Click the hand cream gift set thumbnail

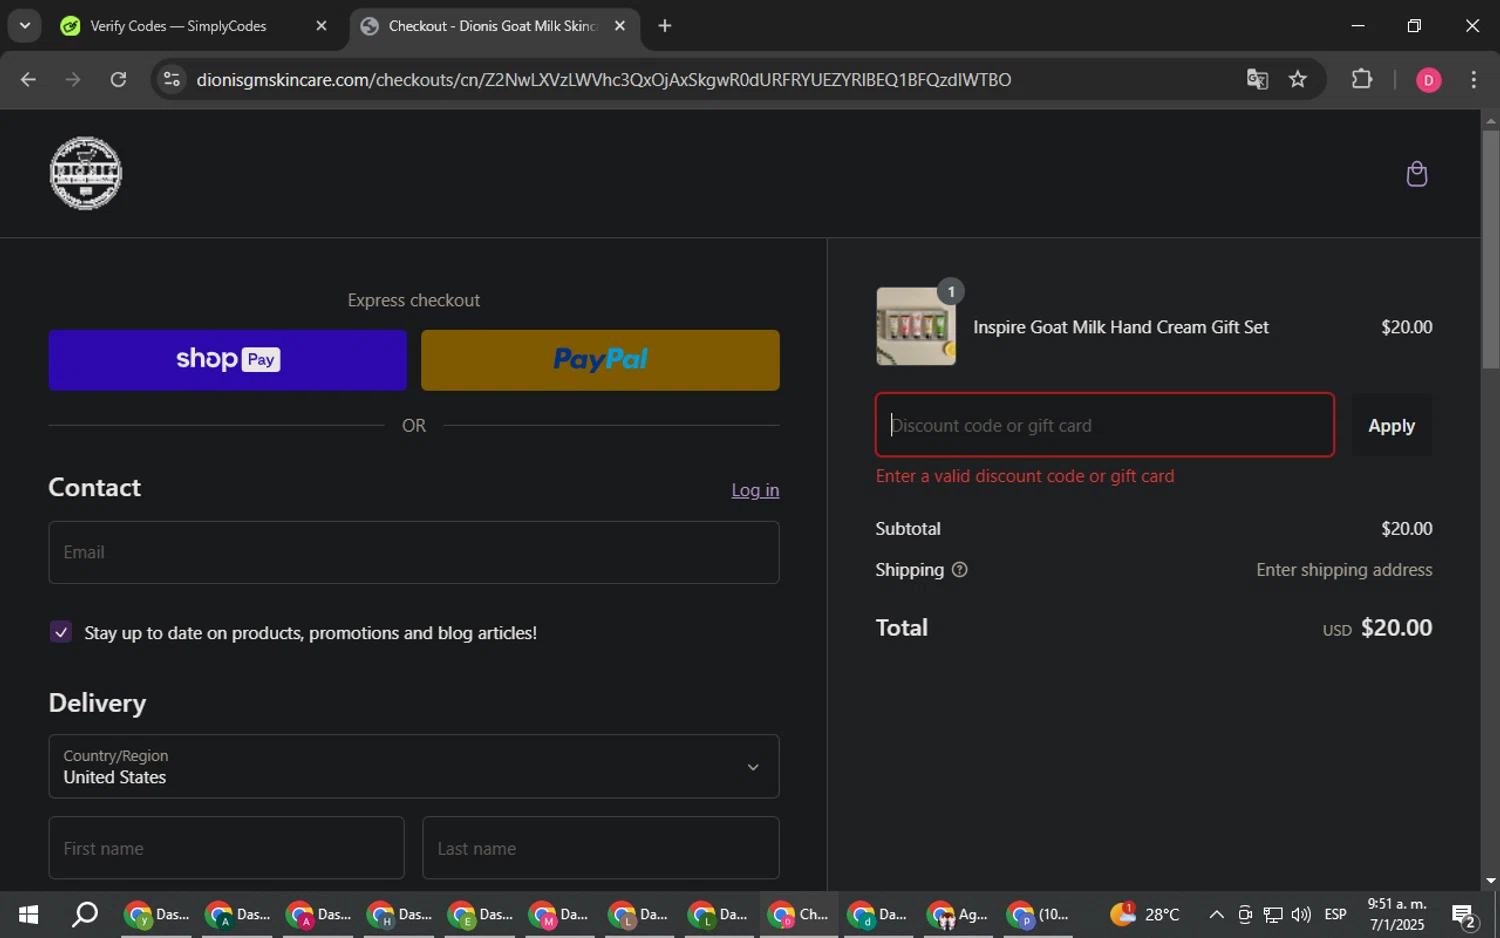(916, 326)
